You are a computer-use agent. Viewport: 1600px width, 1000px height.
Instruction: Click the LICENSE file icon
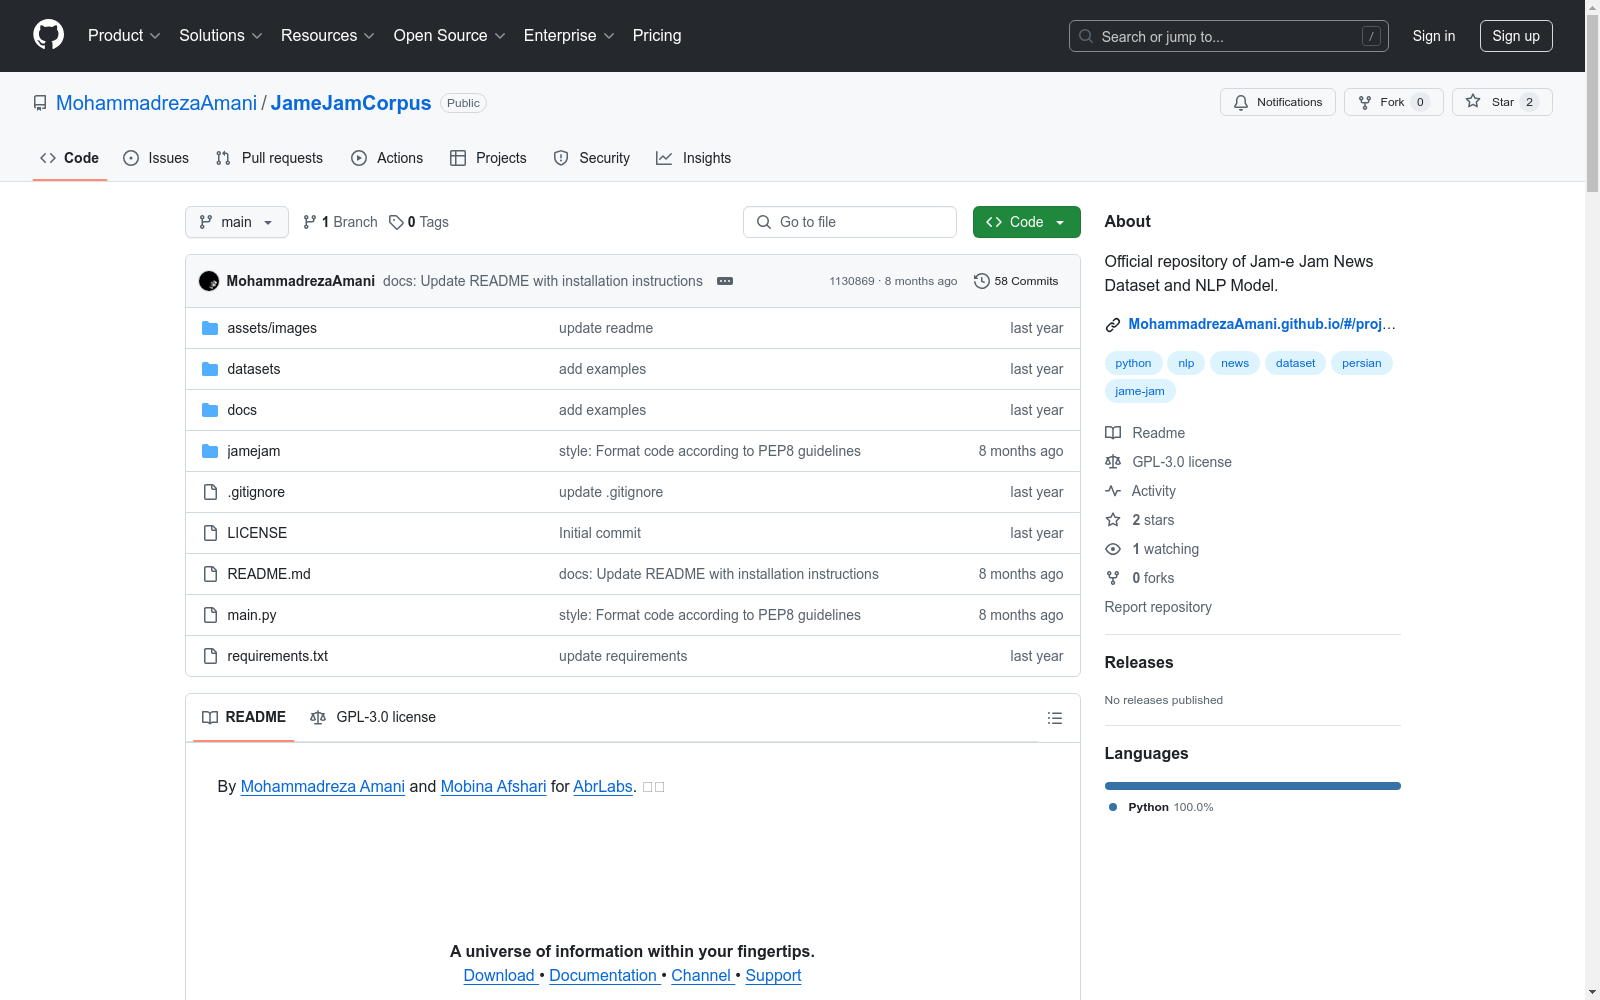click(x=210, y=533)
